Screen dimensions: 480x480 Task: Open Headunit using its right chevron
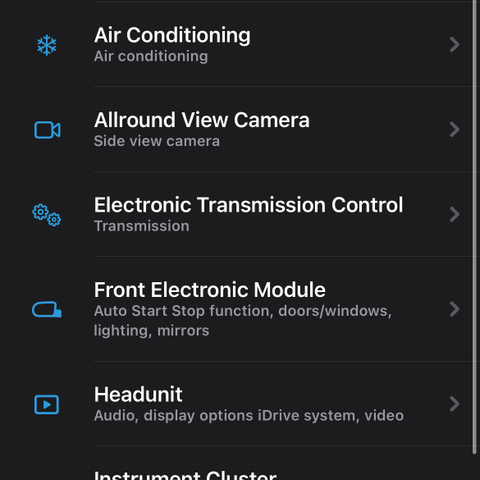tap(454, 404)
